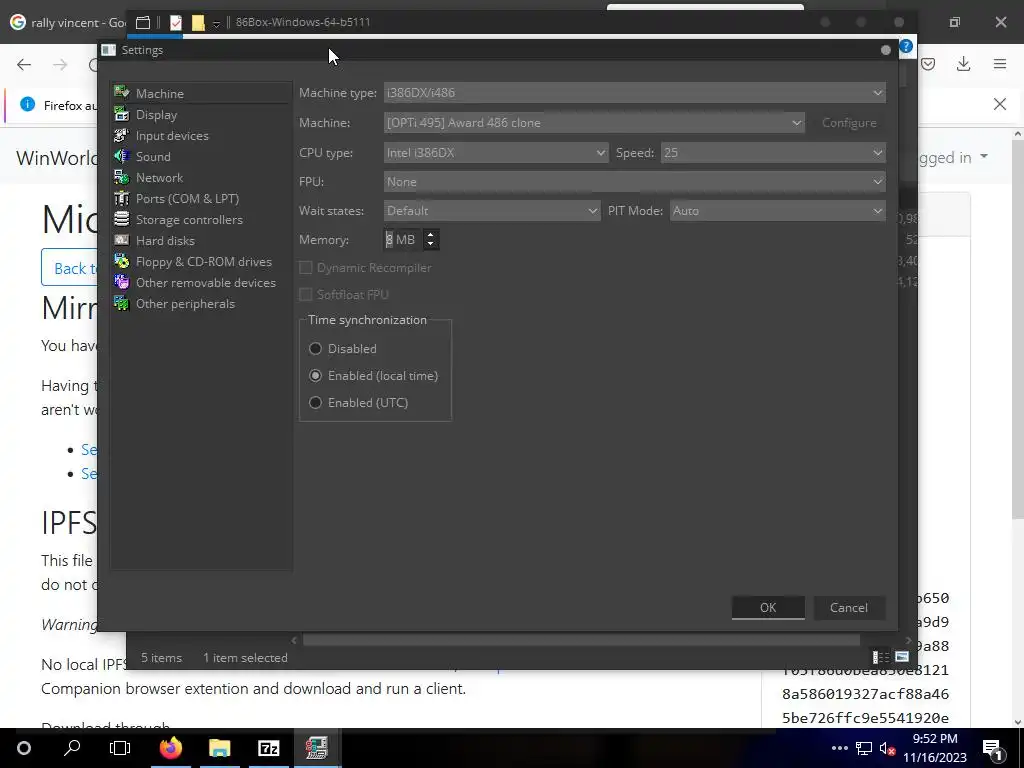Expand the Wait states dropdown
This screenshot has height=768, width=1024.
coord(492,210)
